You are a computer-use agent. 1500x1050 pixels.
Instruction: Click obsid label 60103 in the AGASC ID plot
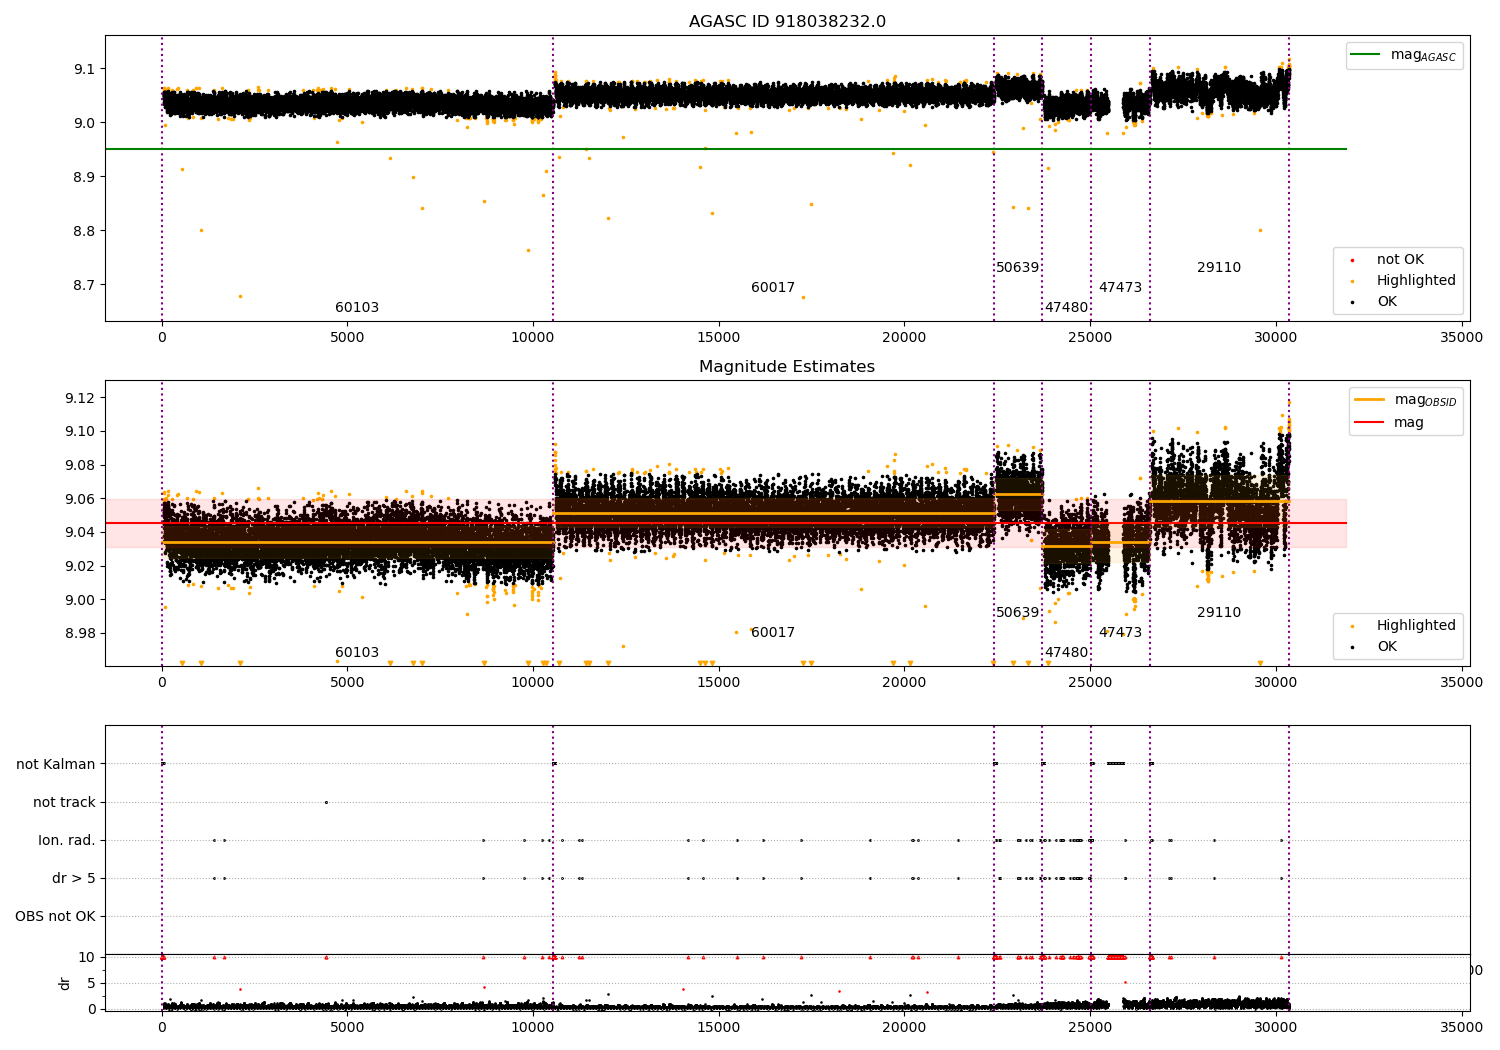click(x=357, y=308)
